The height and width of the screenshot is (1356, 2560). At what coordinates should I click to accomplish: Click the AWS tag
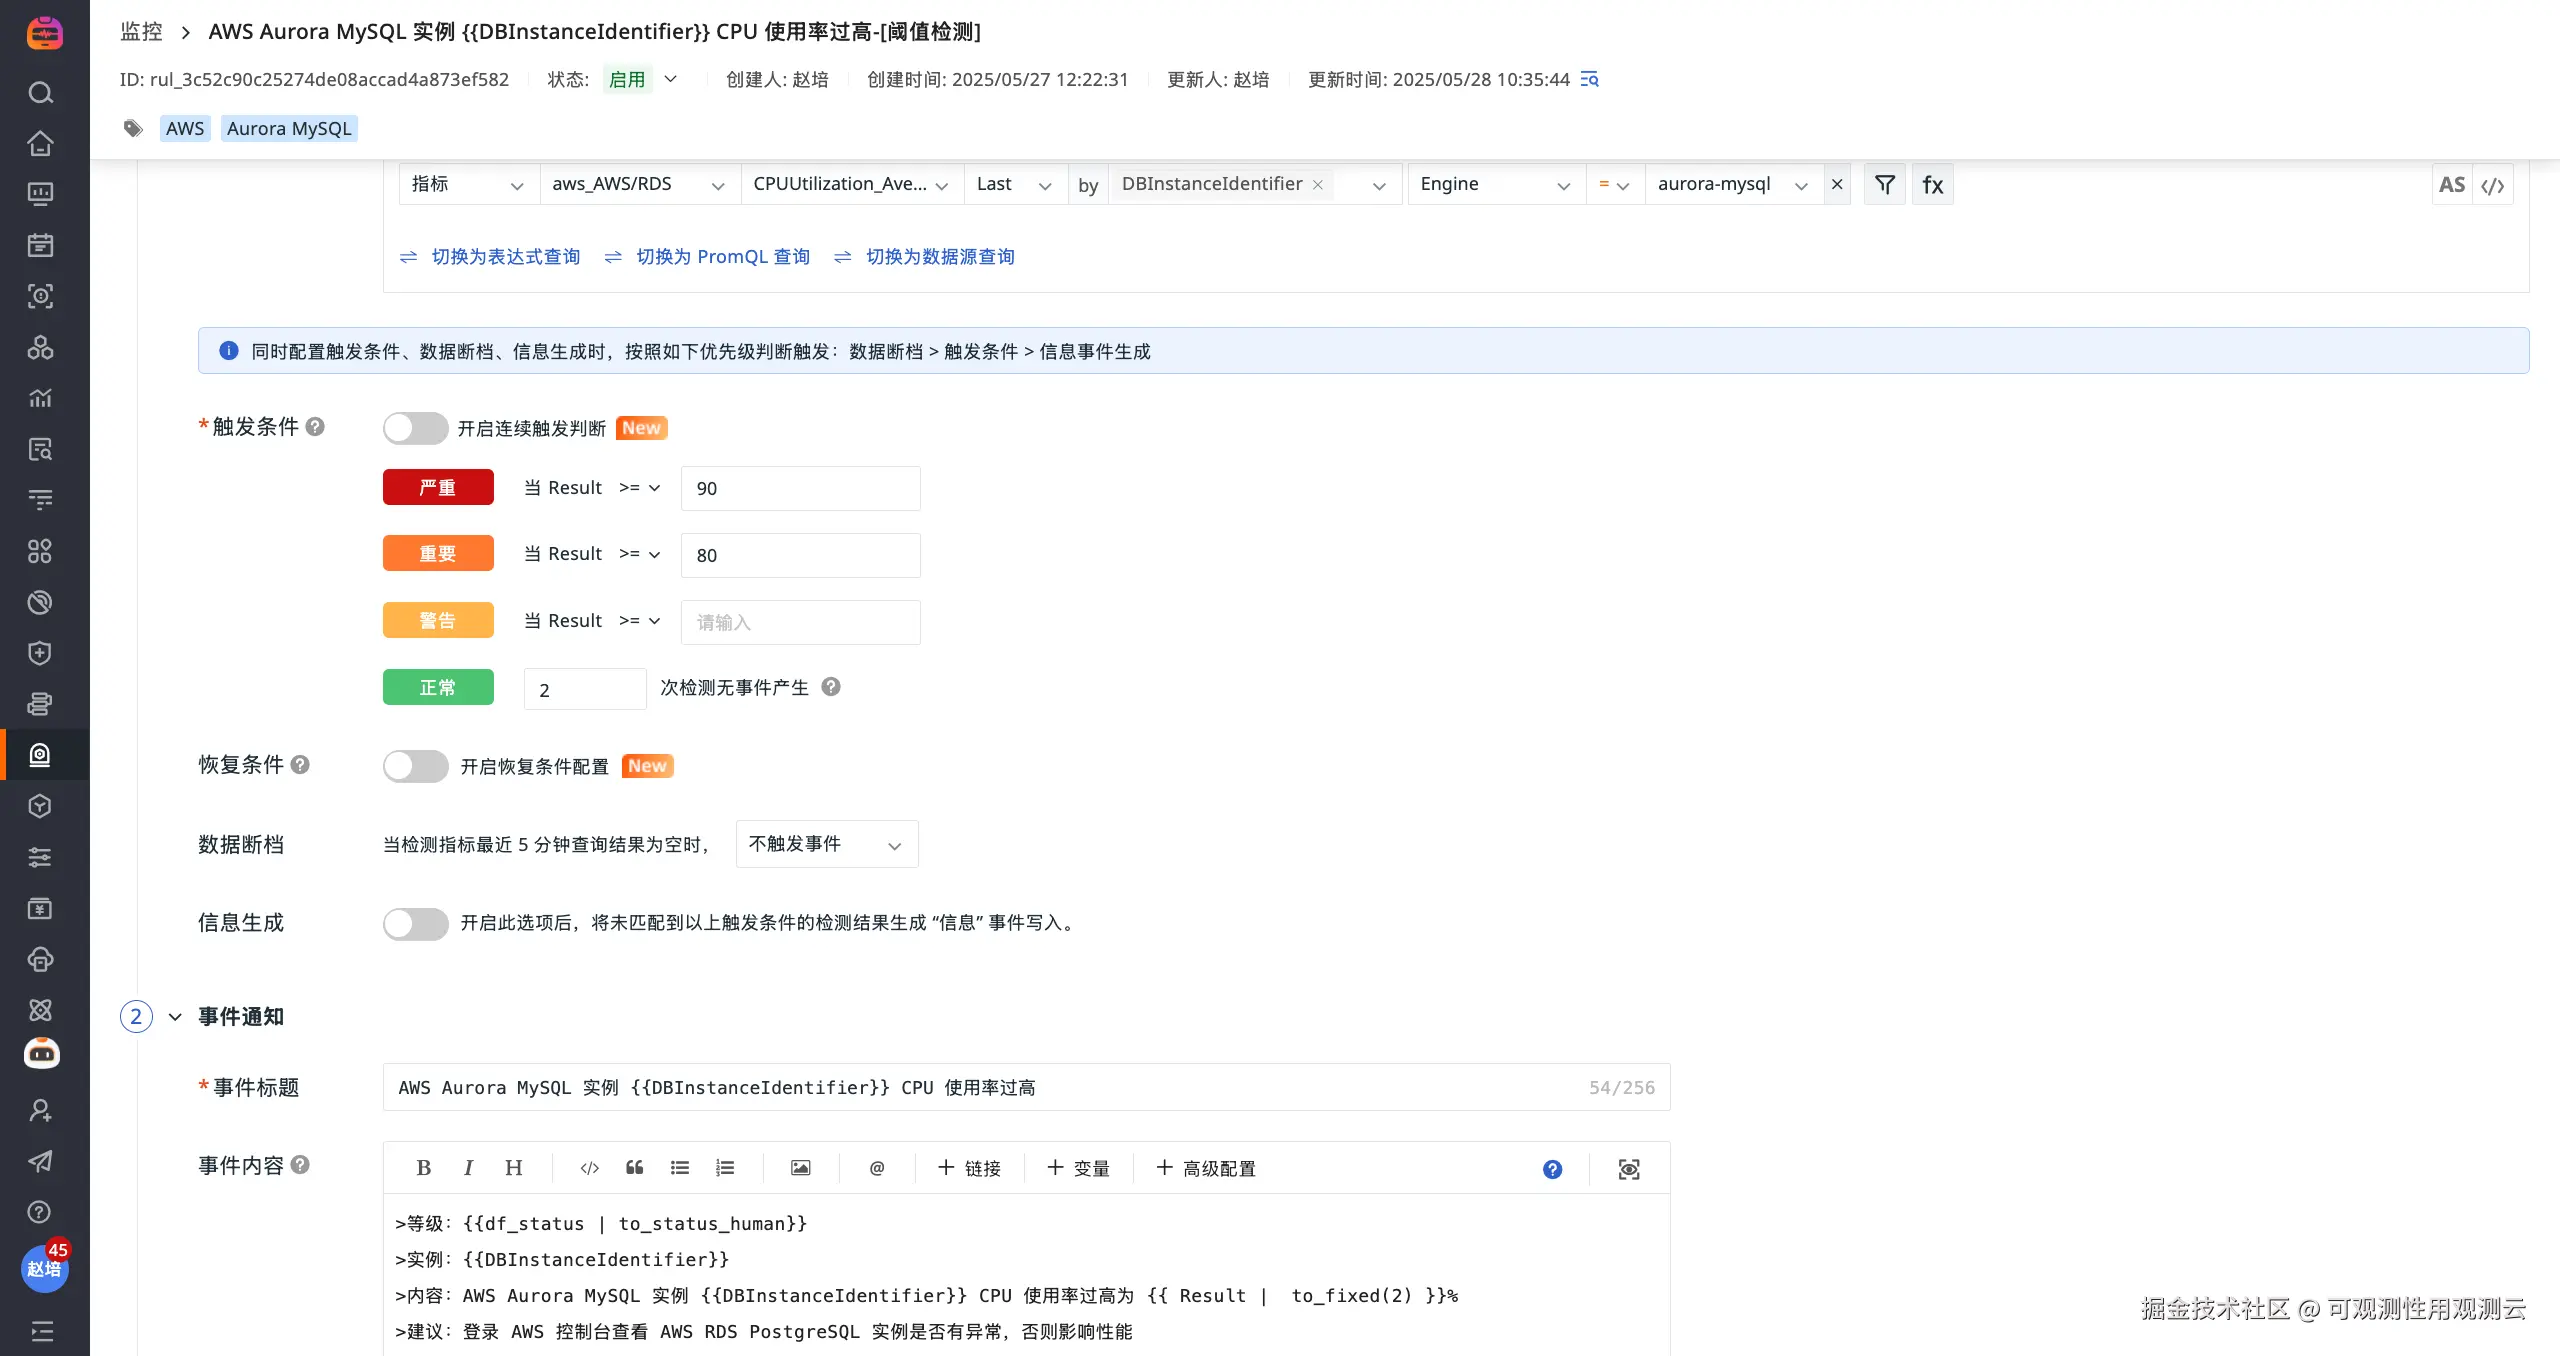tap(185, 128)
